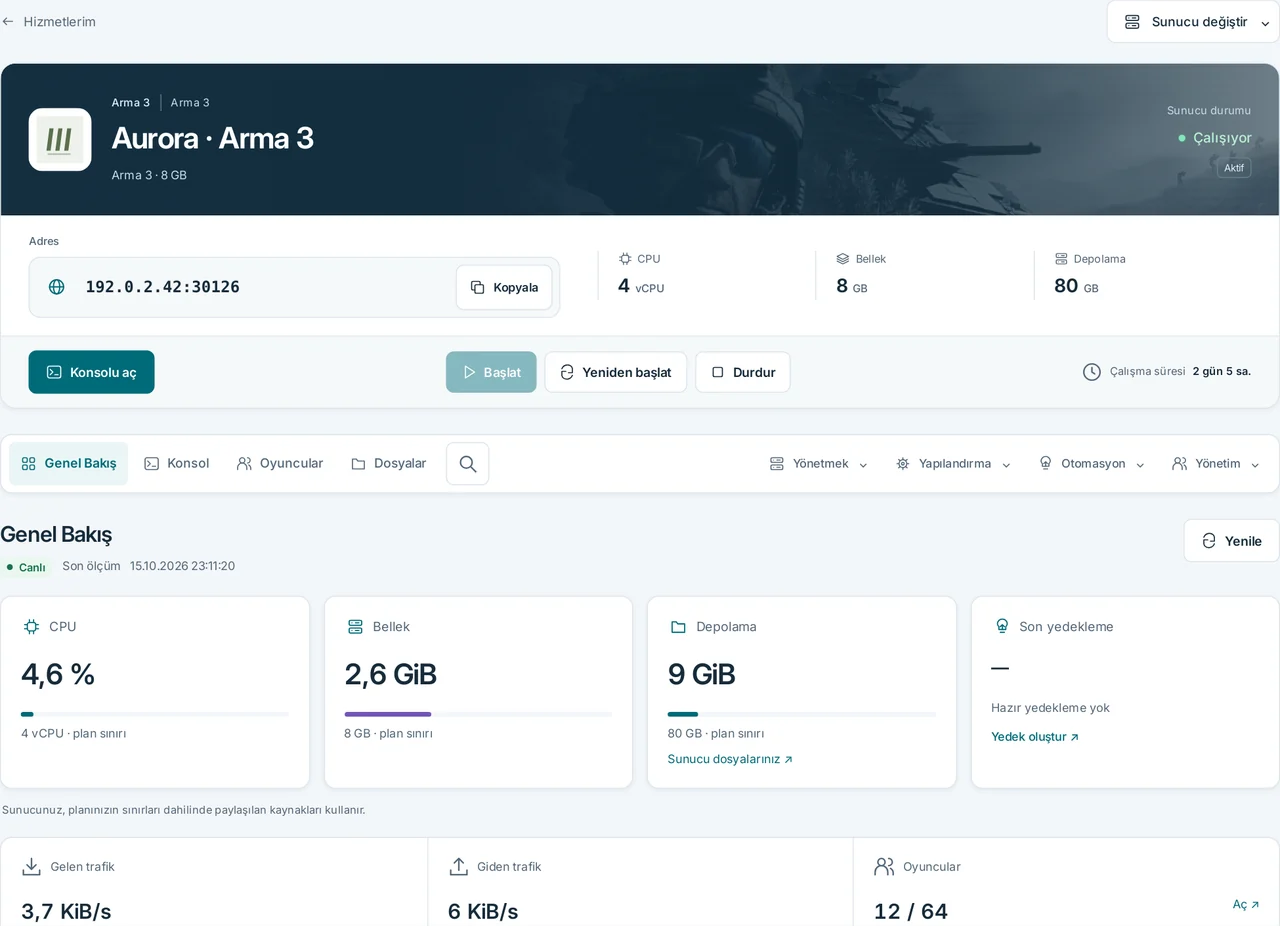Switch to the Genel Bakış tab
1280x926 pixels.
tap(69, 464)
